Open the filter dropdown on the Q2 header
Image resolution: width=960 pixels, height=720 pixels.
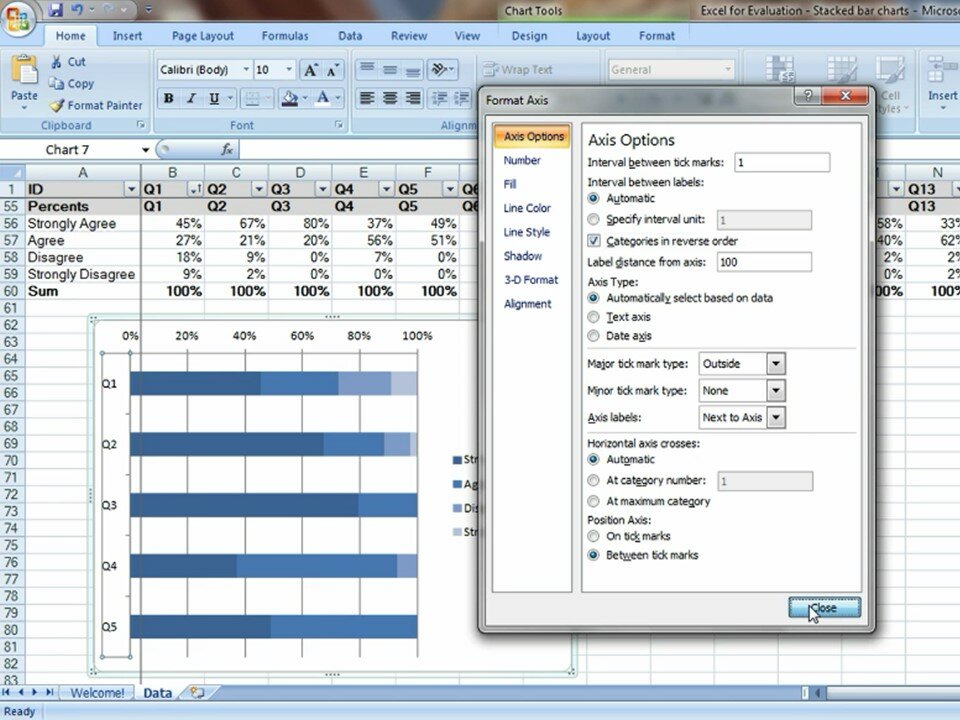click(258, 189)
